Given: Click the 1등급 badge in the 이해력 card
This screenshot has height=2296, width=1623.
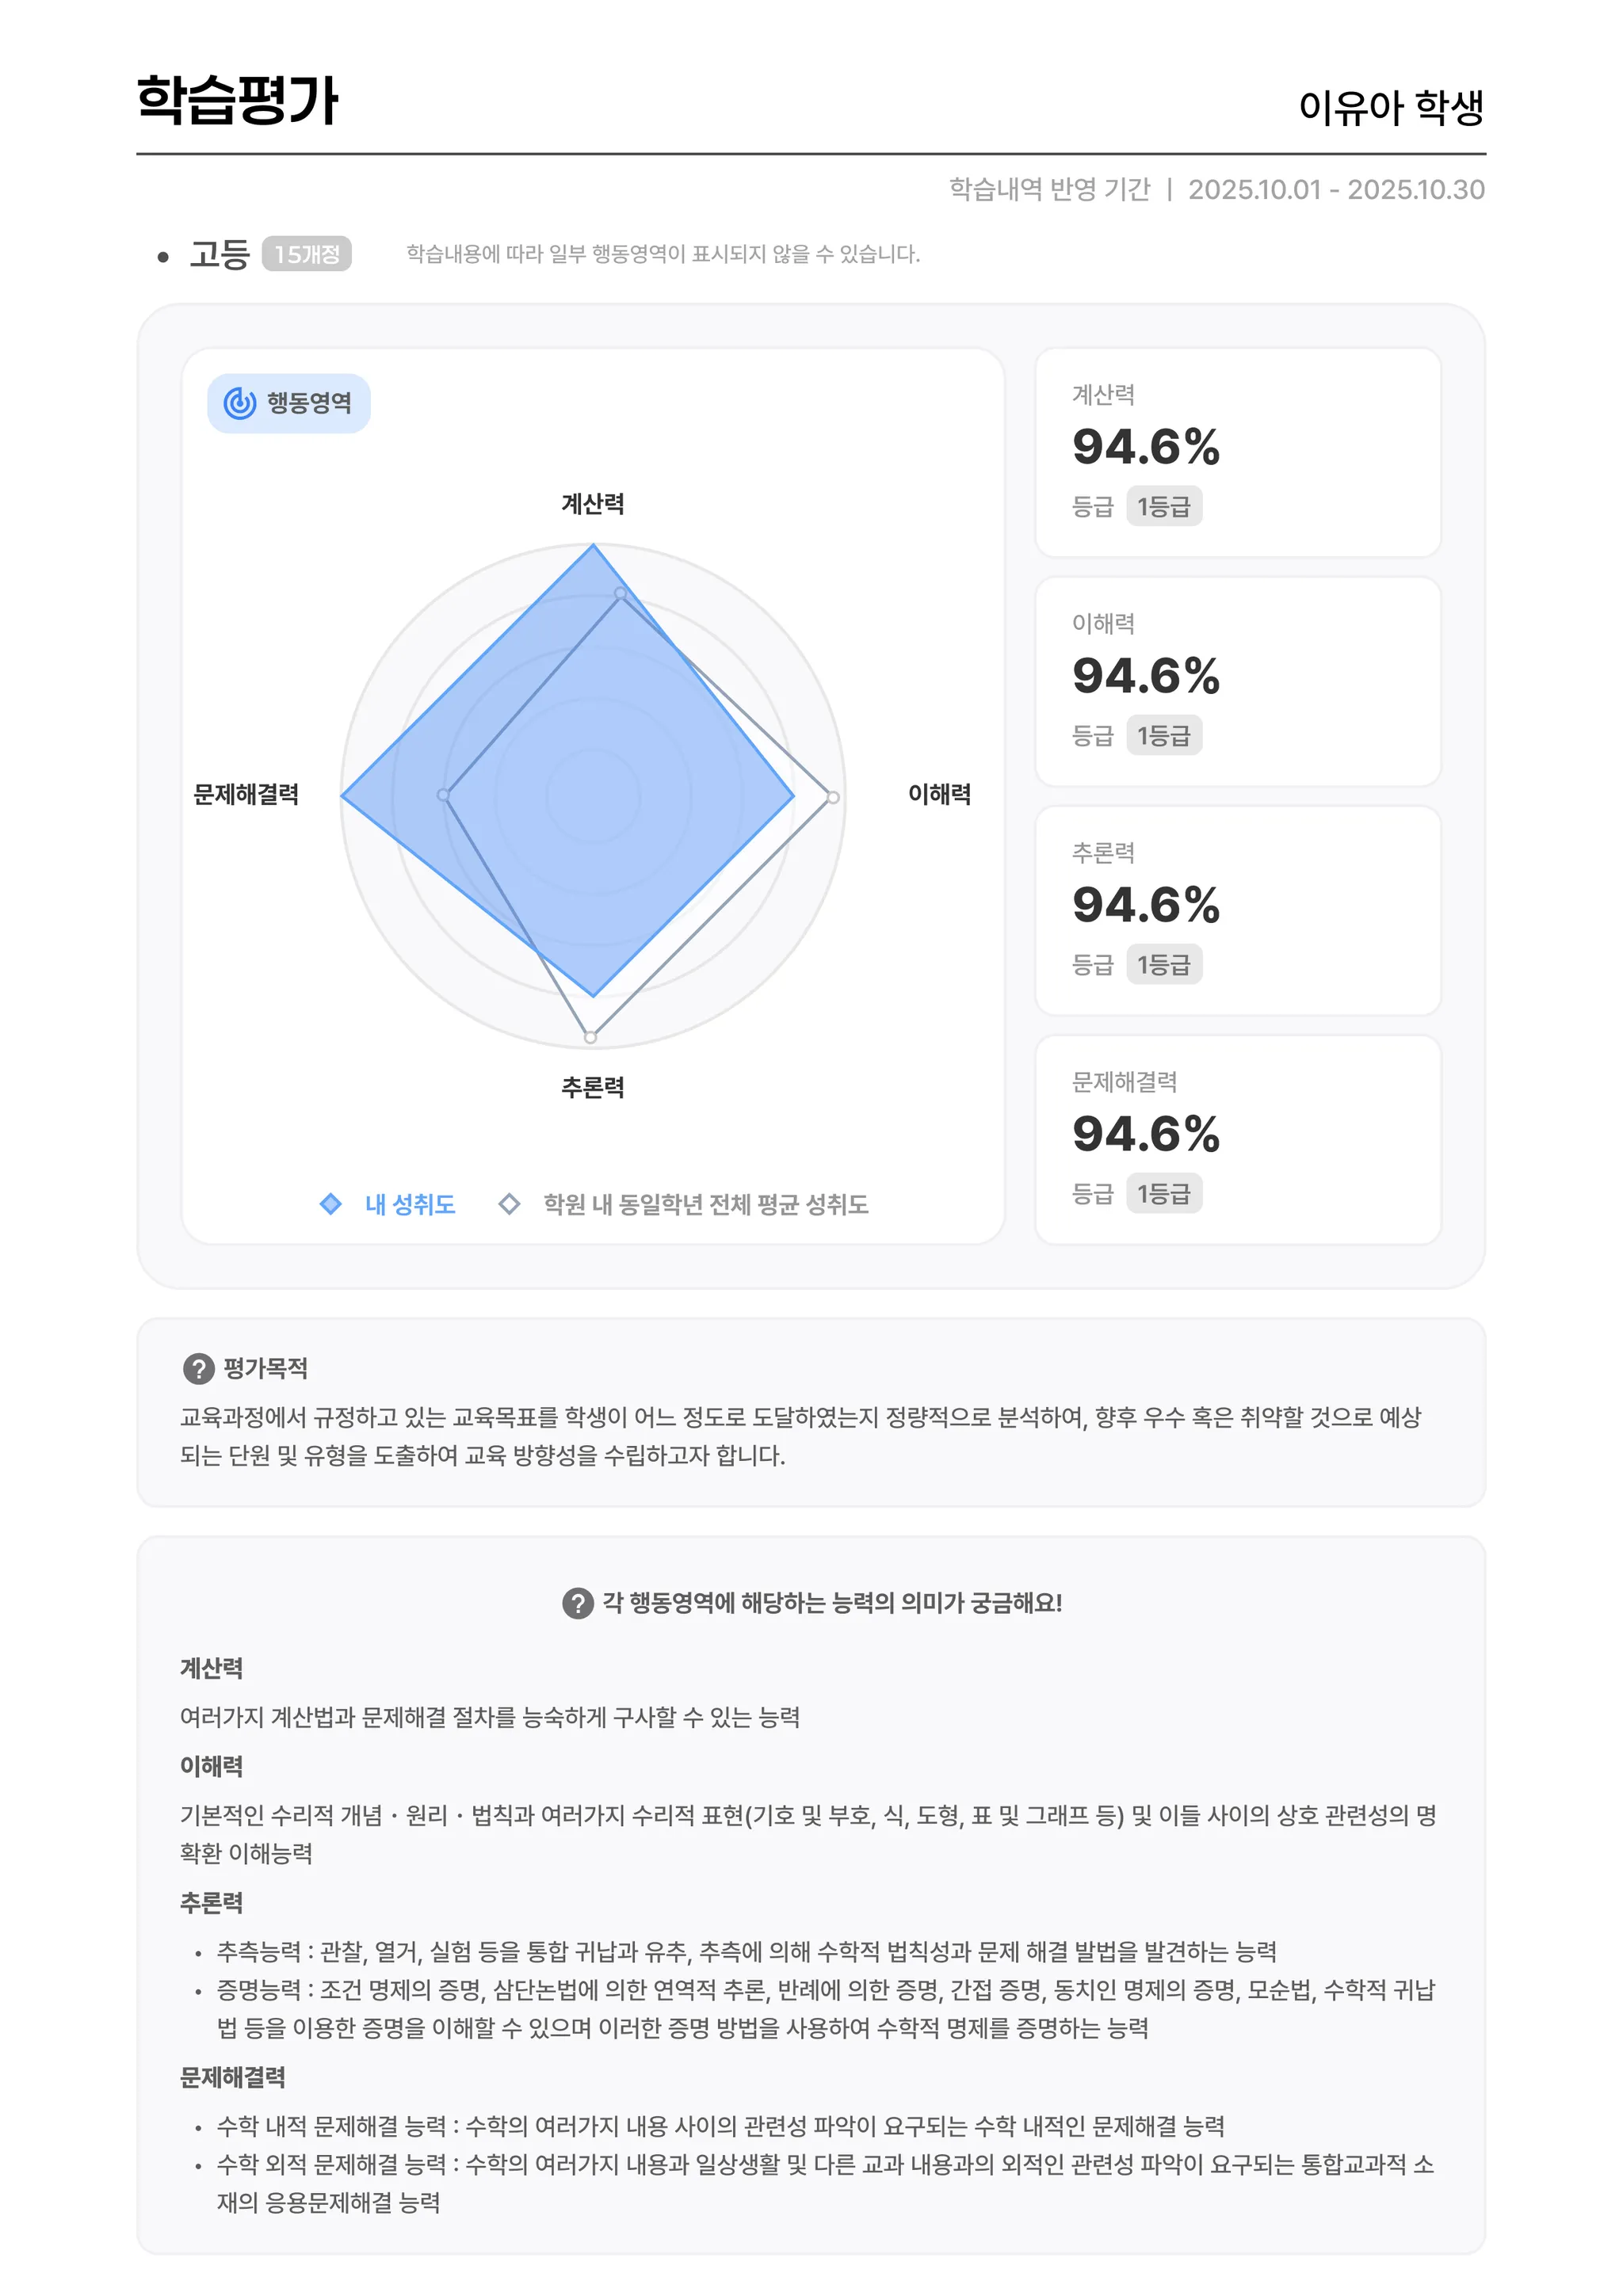Looking at the screenshot, I should point(1164,736).
